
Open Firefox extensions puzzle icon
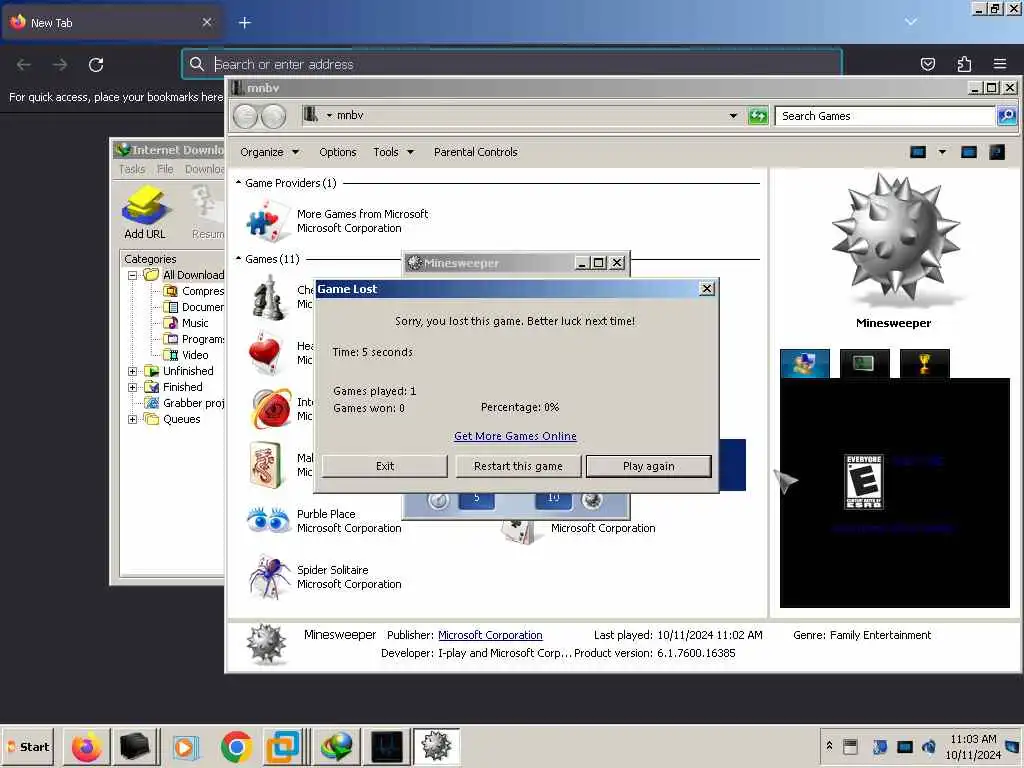pos(964,64)
